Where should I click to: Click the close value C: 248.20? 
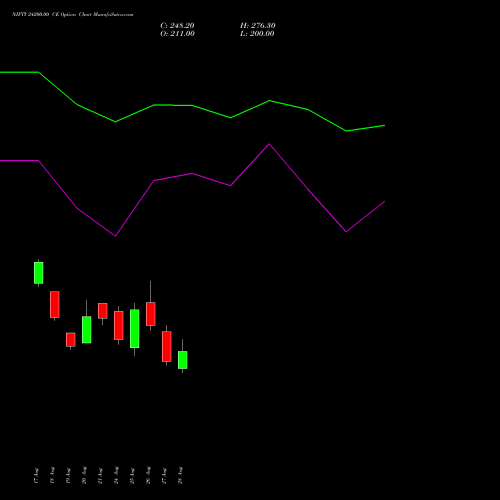pos(177,26)
